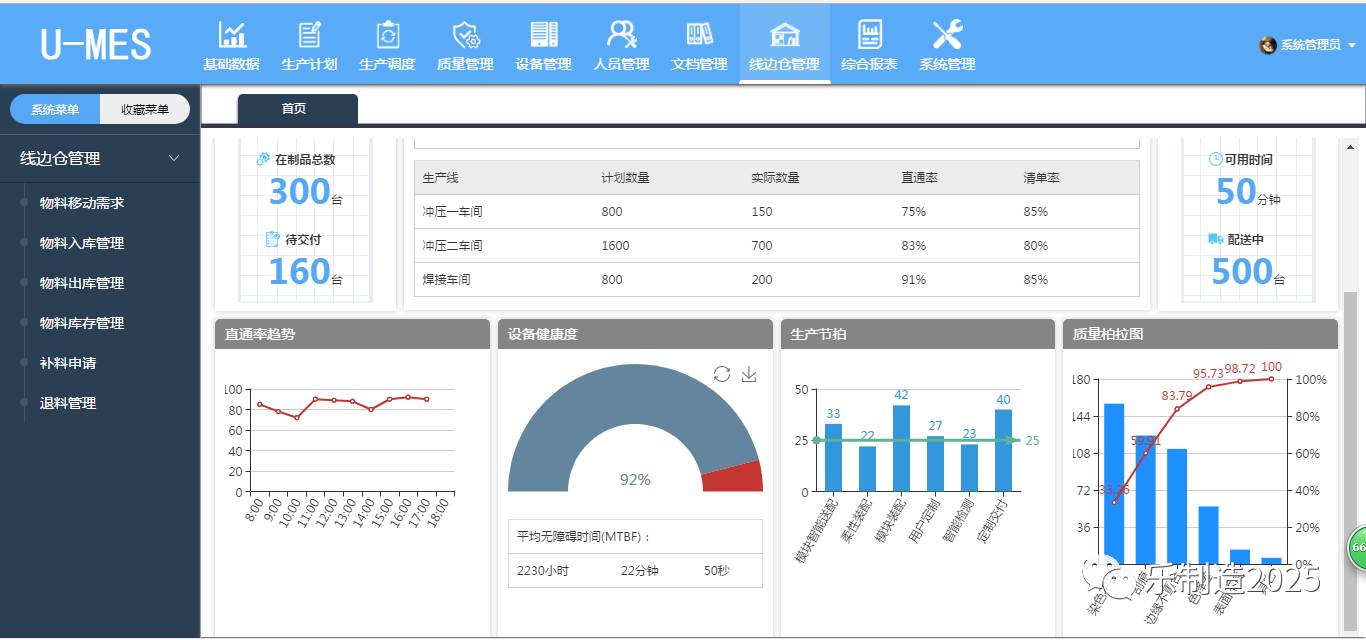
Task: Open the 综合报表 menu item
Action: [869, 45]
